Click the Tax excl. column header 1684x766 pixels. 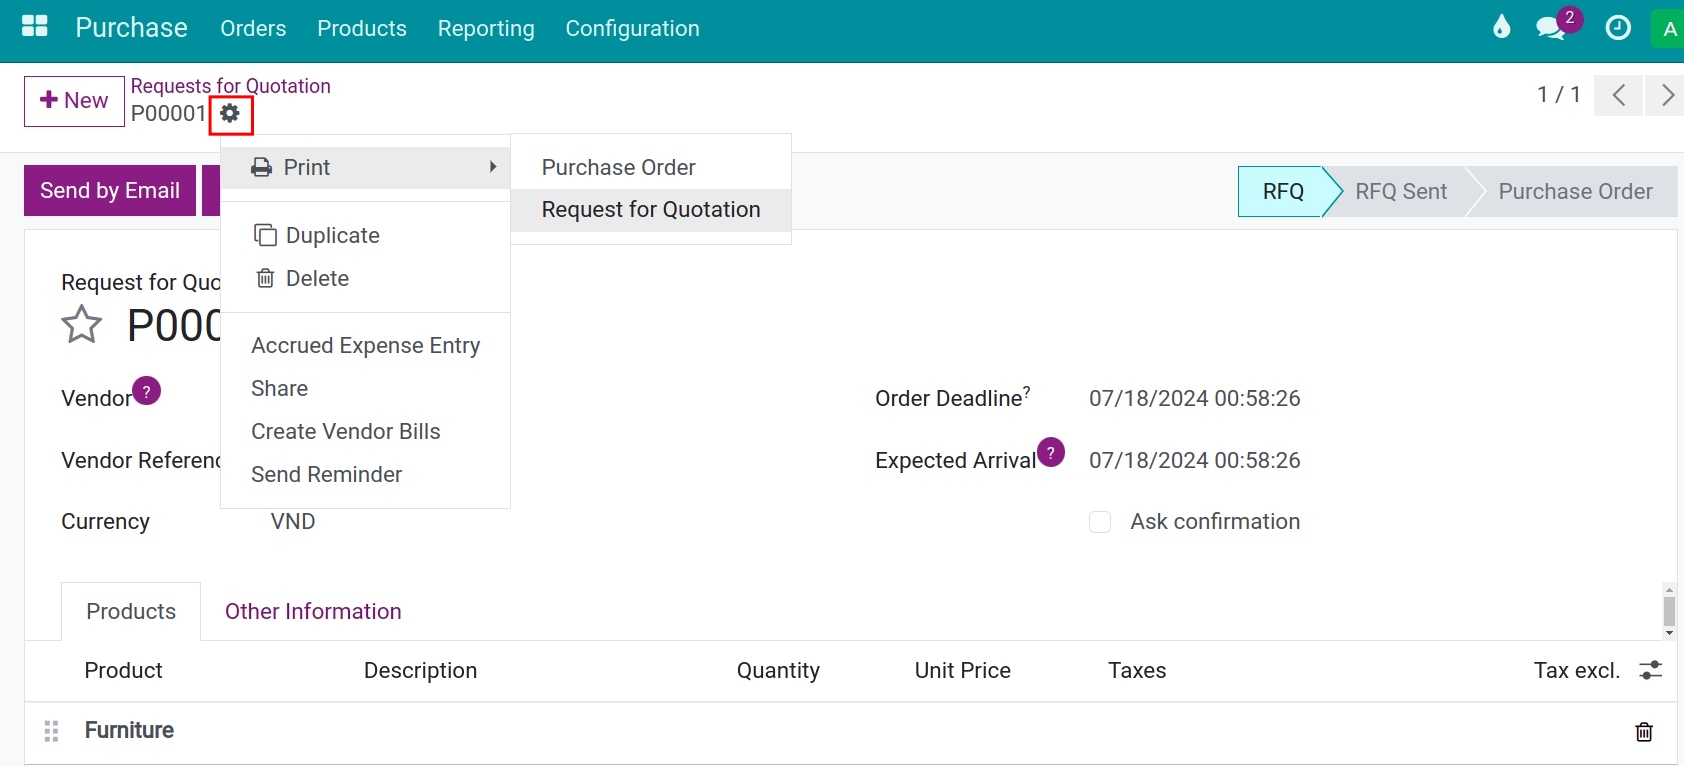(1577, 670)
